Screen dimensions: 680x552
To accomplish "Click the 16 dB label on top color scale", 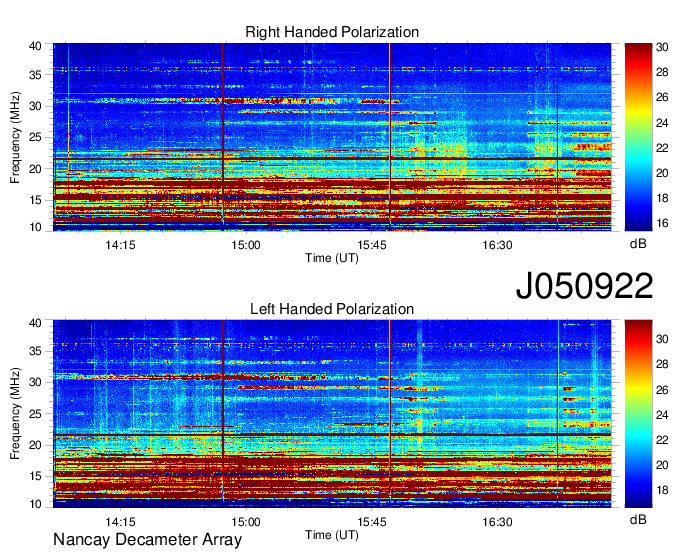I will point(662,223).
